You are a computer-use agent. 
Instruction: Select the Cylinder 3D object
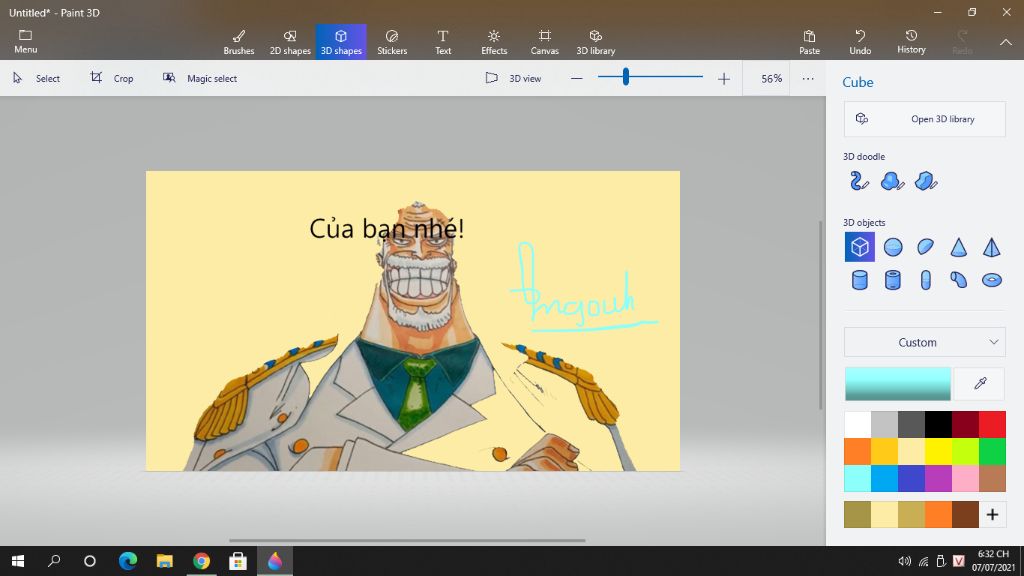tap(859, 280)
